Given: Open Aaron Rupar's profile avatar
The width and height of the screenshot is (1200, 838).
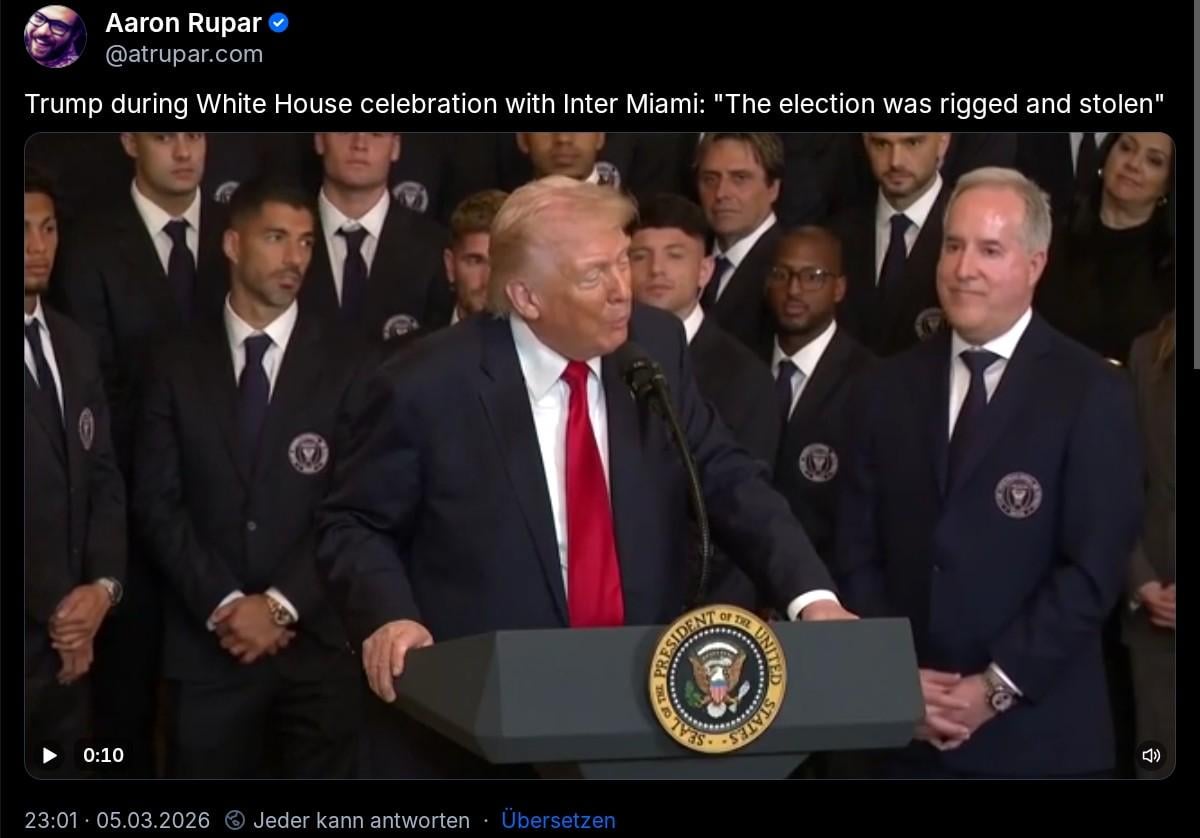Looking at the screenshot, I should pyautogui.click(x=55, y=37).
